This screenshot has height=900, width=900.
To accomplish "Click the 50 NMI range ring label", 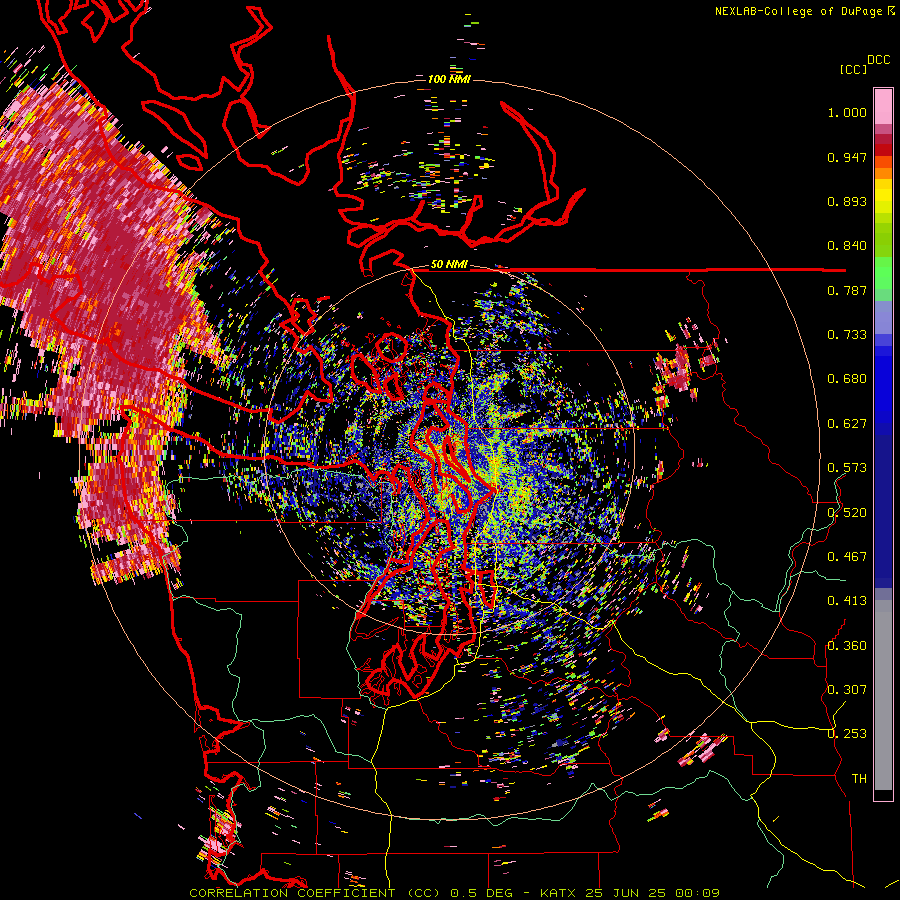I will (x=449, y=264).
